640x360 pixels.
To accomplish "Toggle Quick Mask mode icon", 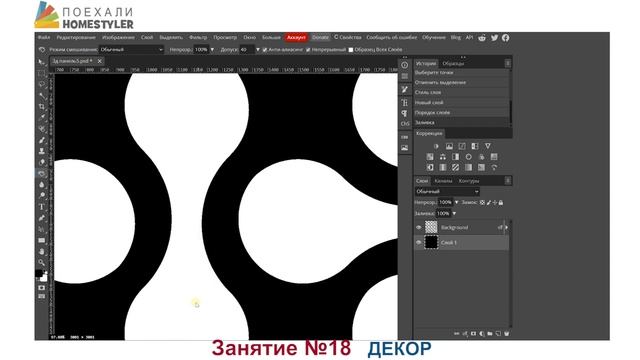I will click(x=41, y=288).
